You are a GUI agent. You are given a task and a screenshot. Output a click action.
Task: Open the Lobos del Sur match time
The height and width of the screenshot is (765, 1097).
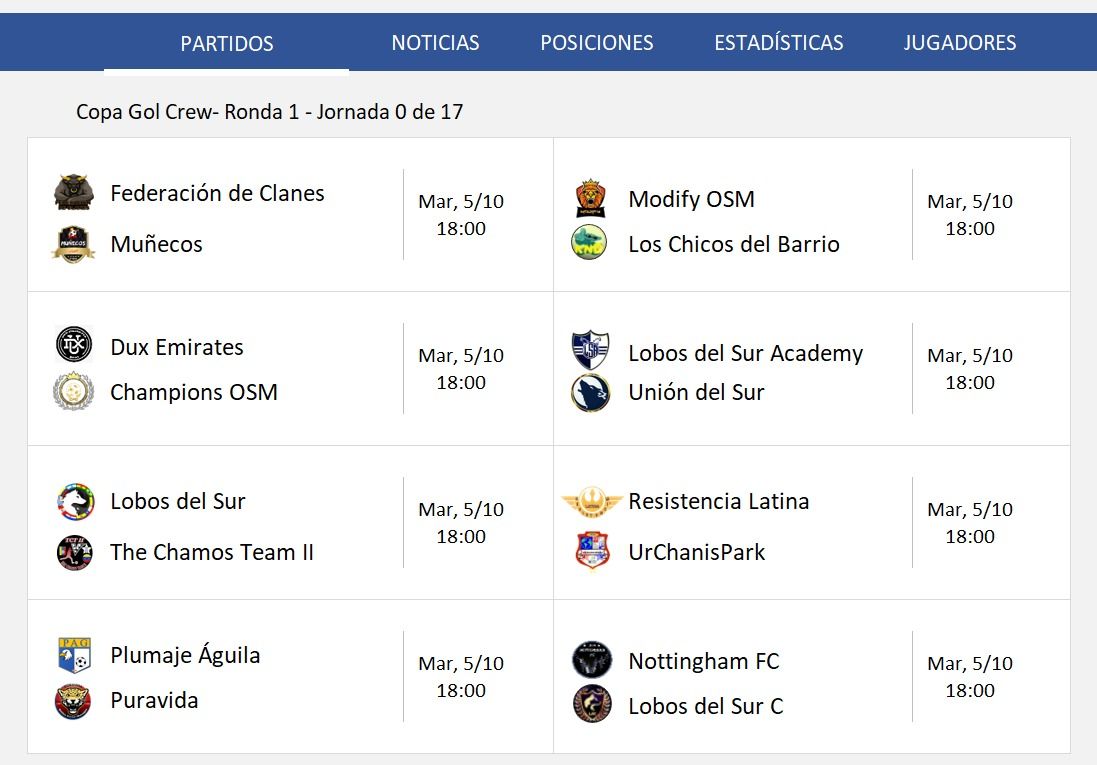461,523
